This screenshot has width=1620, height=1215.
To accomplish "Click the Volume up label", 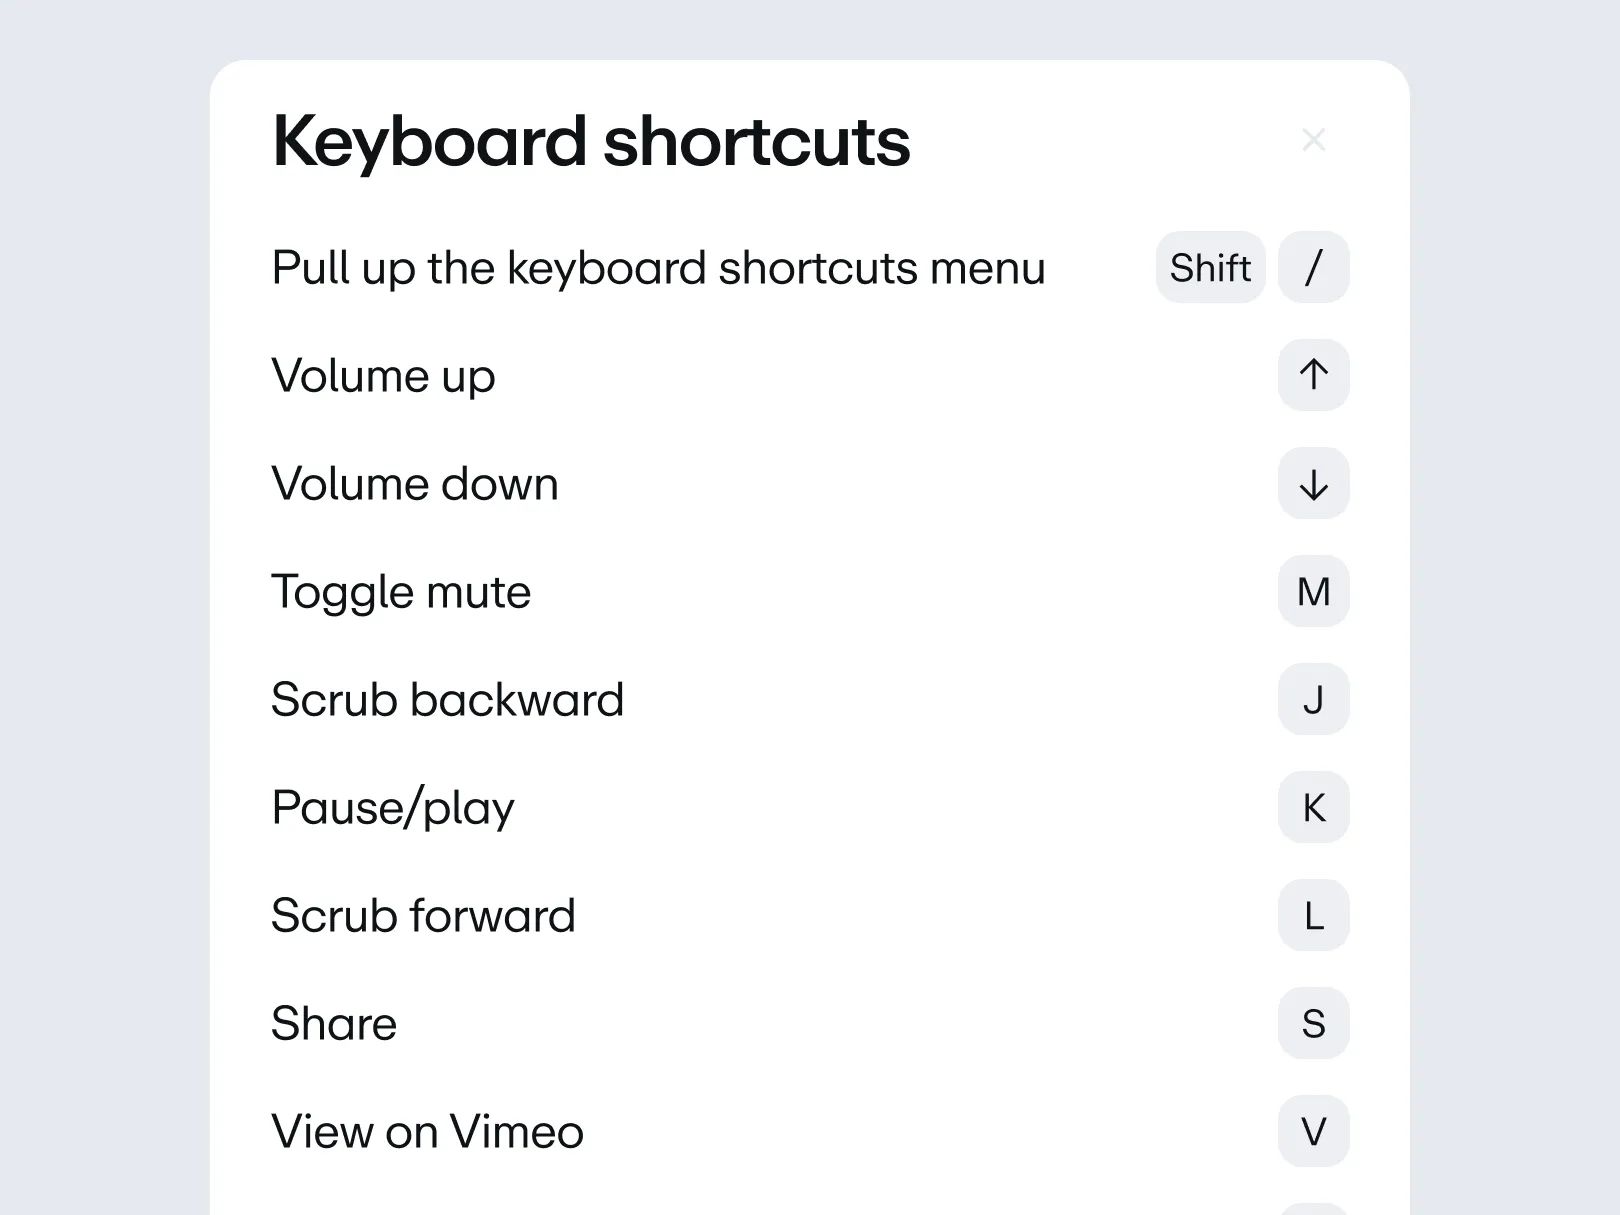I will click(x=382, y=375).
